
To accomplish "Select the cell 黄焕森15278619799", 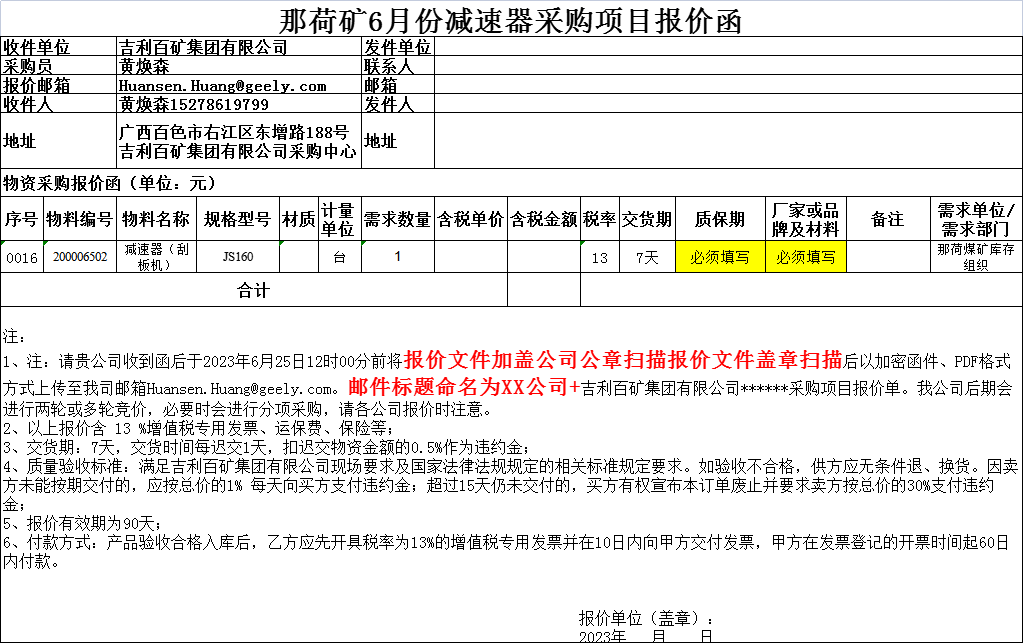I will 238,104.
